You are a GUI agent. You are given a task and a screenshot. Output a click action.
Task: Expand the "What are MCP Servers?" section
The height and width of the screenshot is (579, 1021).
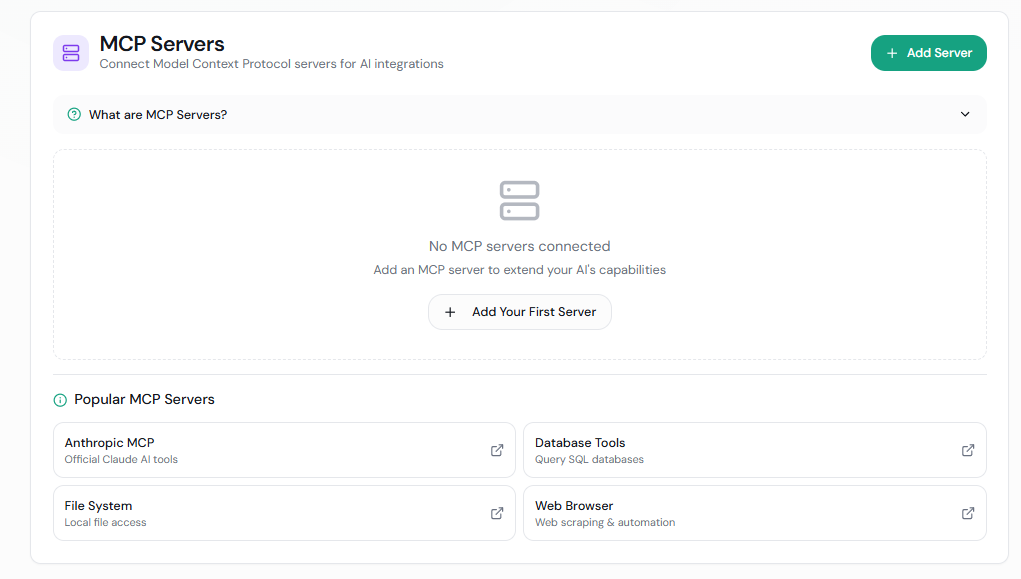(x=158, y=115)
